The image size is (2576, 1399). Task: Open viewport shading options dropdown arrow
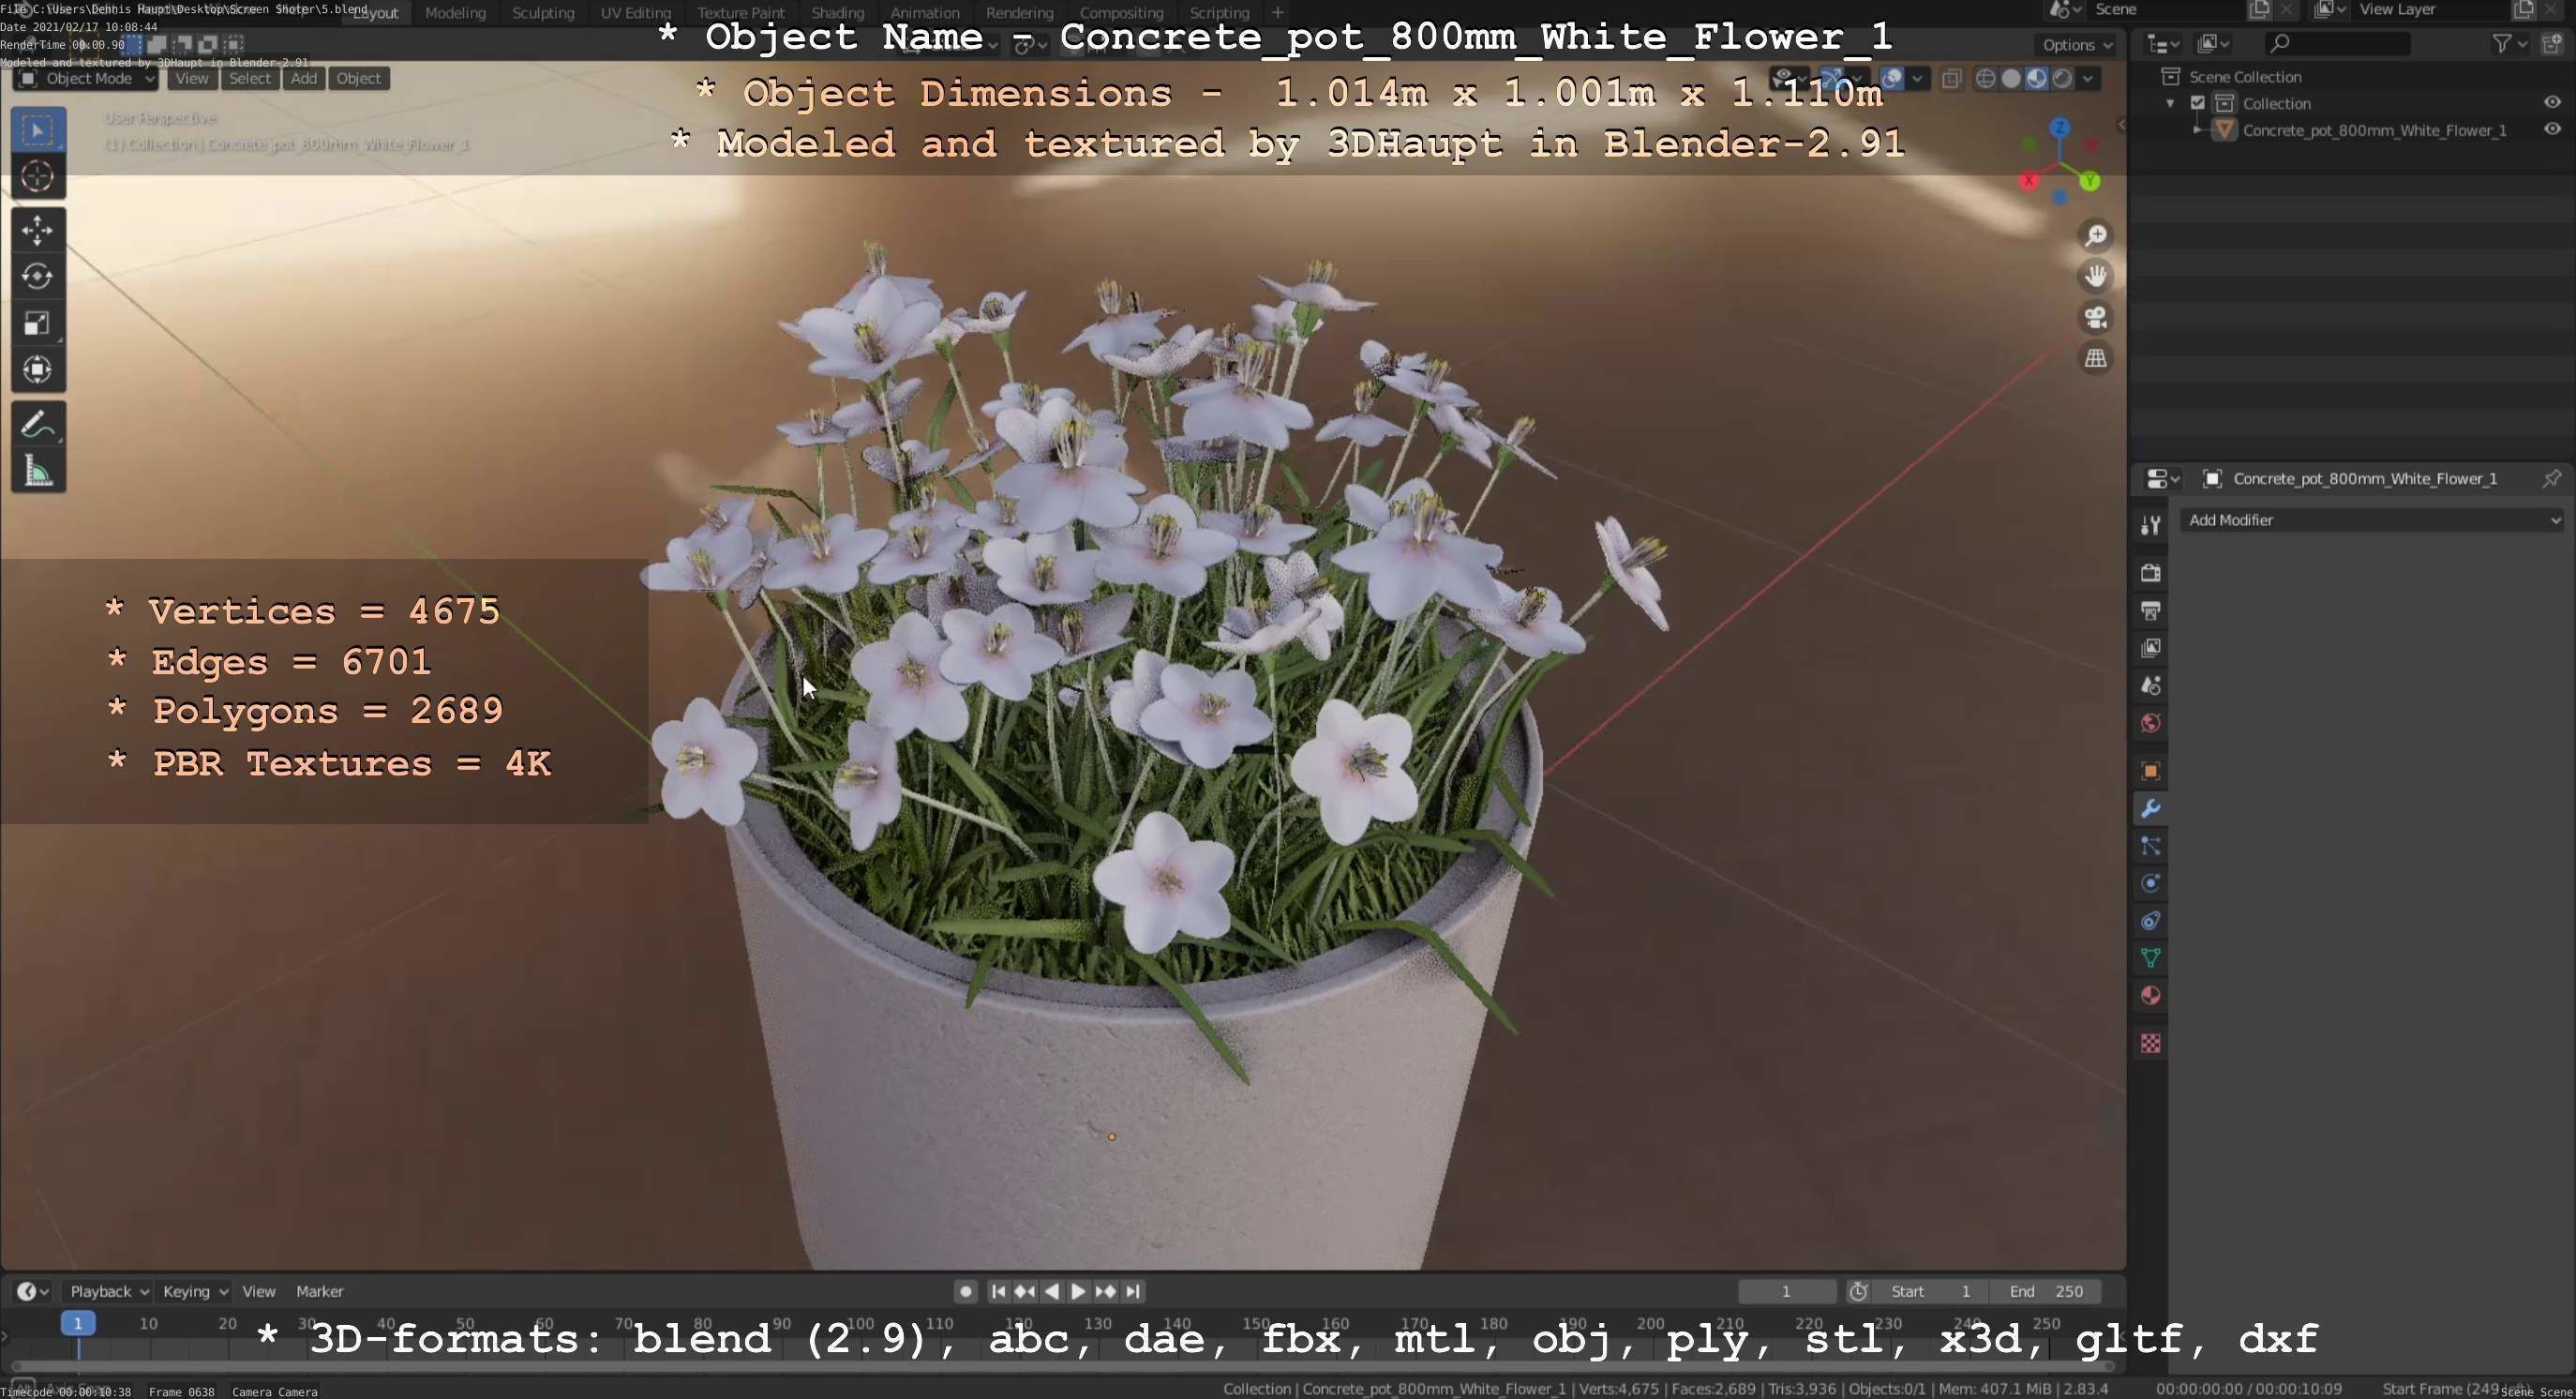click(2088, 78)
